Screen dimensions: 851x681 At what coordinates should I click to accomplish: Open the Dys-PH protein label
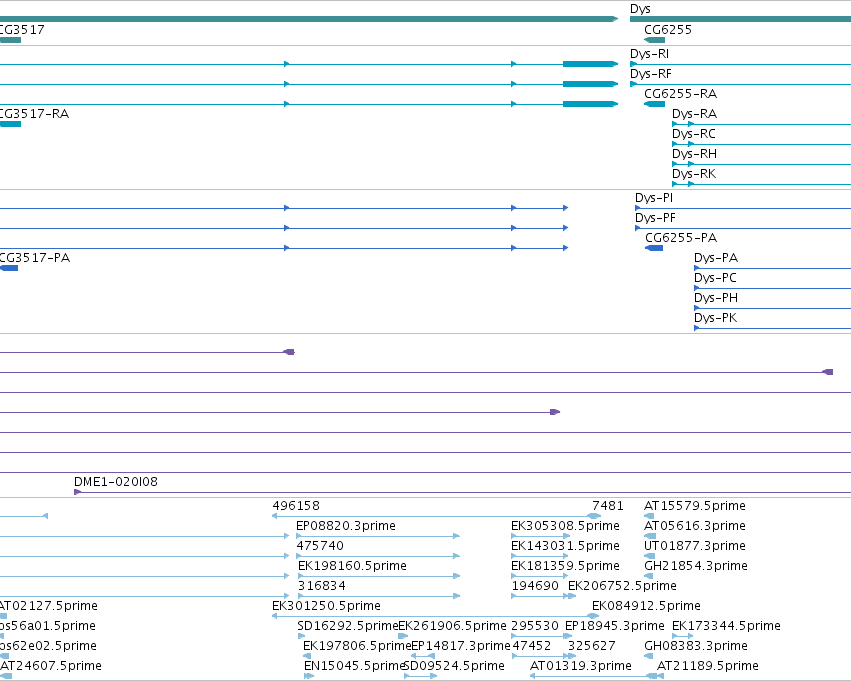click(716, 298)
